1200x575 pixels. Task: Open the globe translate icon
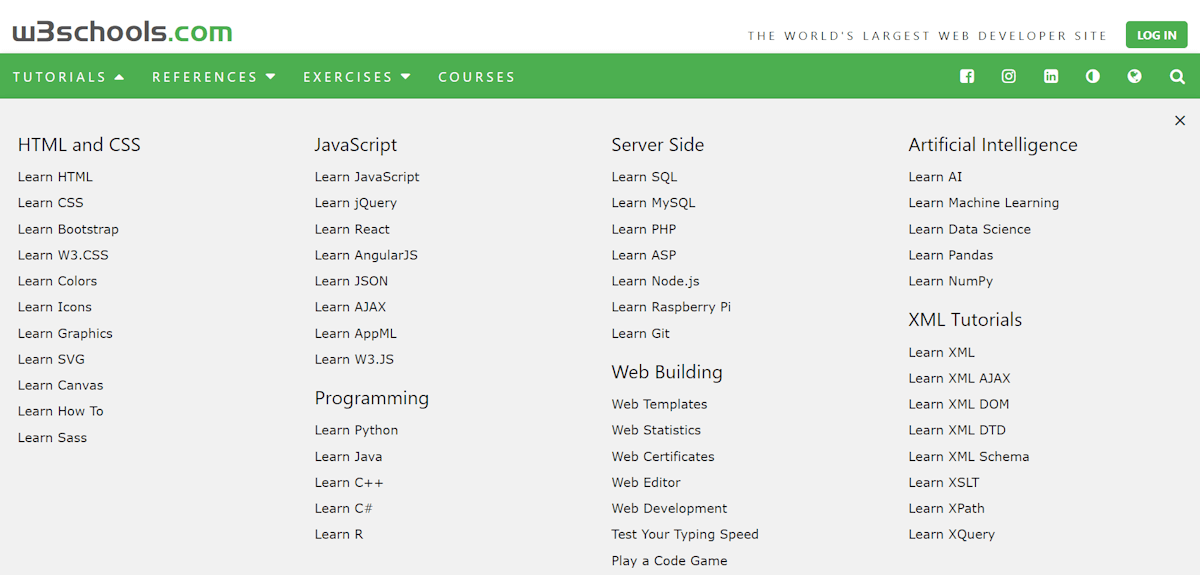point(1134,76)
